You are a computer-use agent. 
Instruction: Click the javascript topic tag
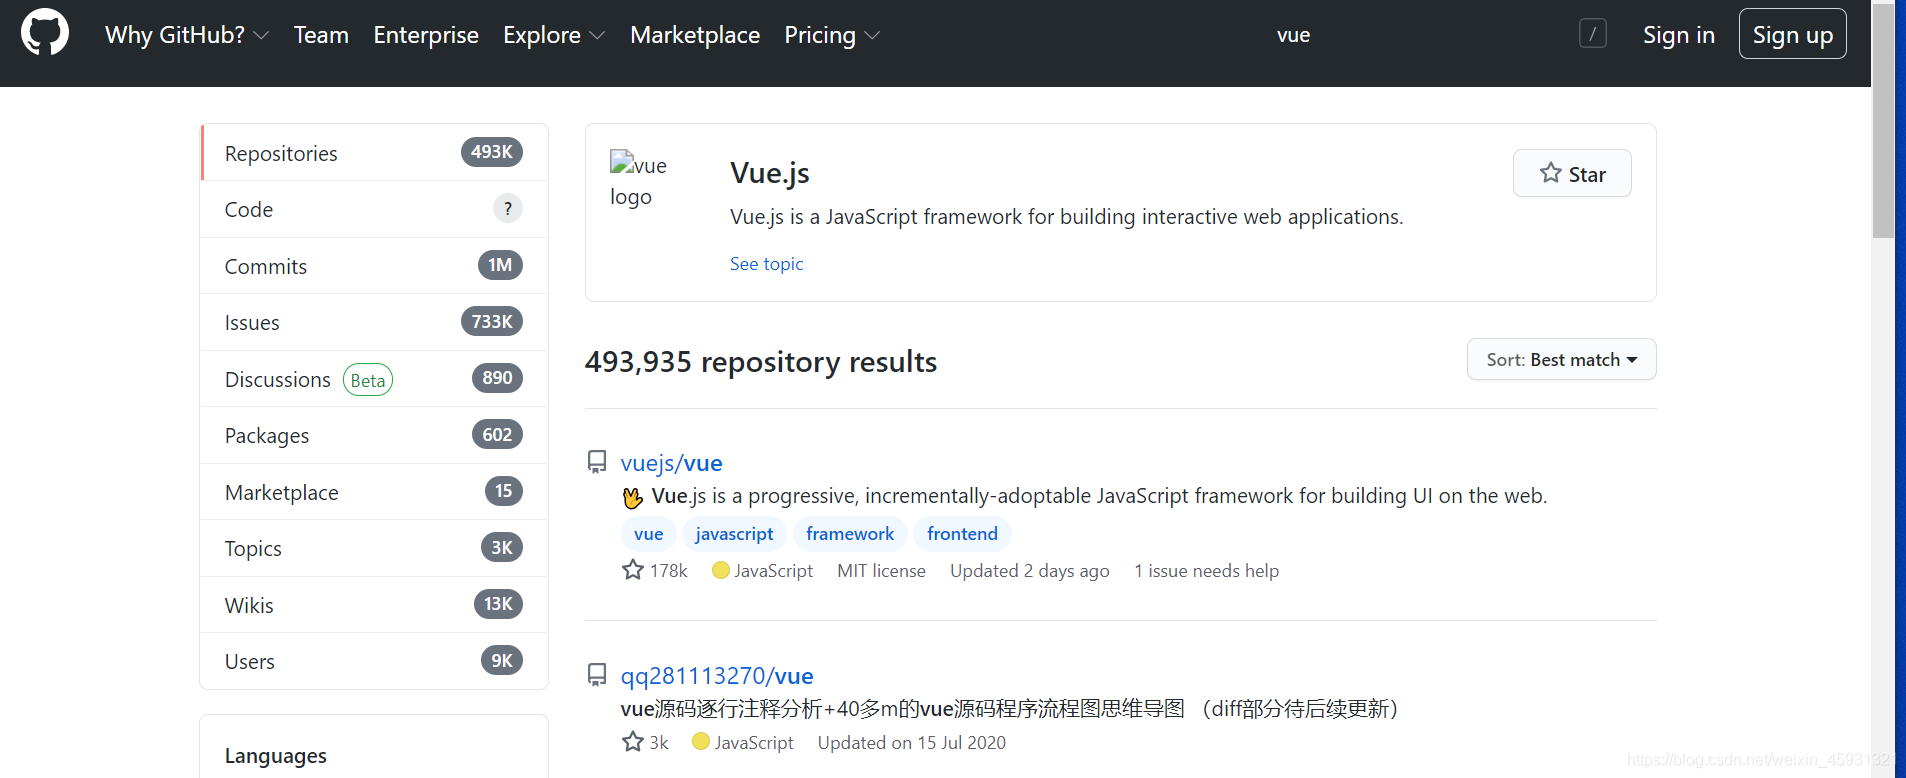pos(734,534)
